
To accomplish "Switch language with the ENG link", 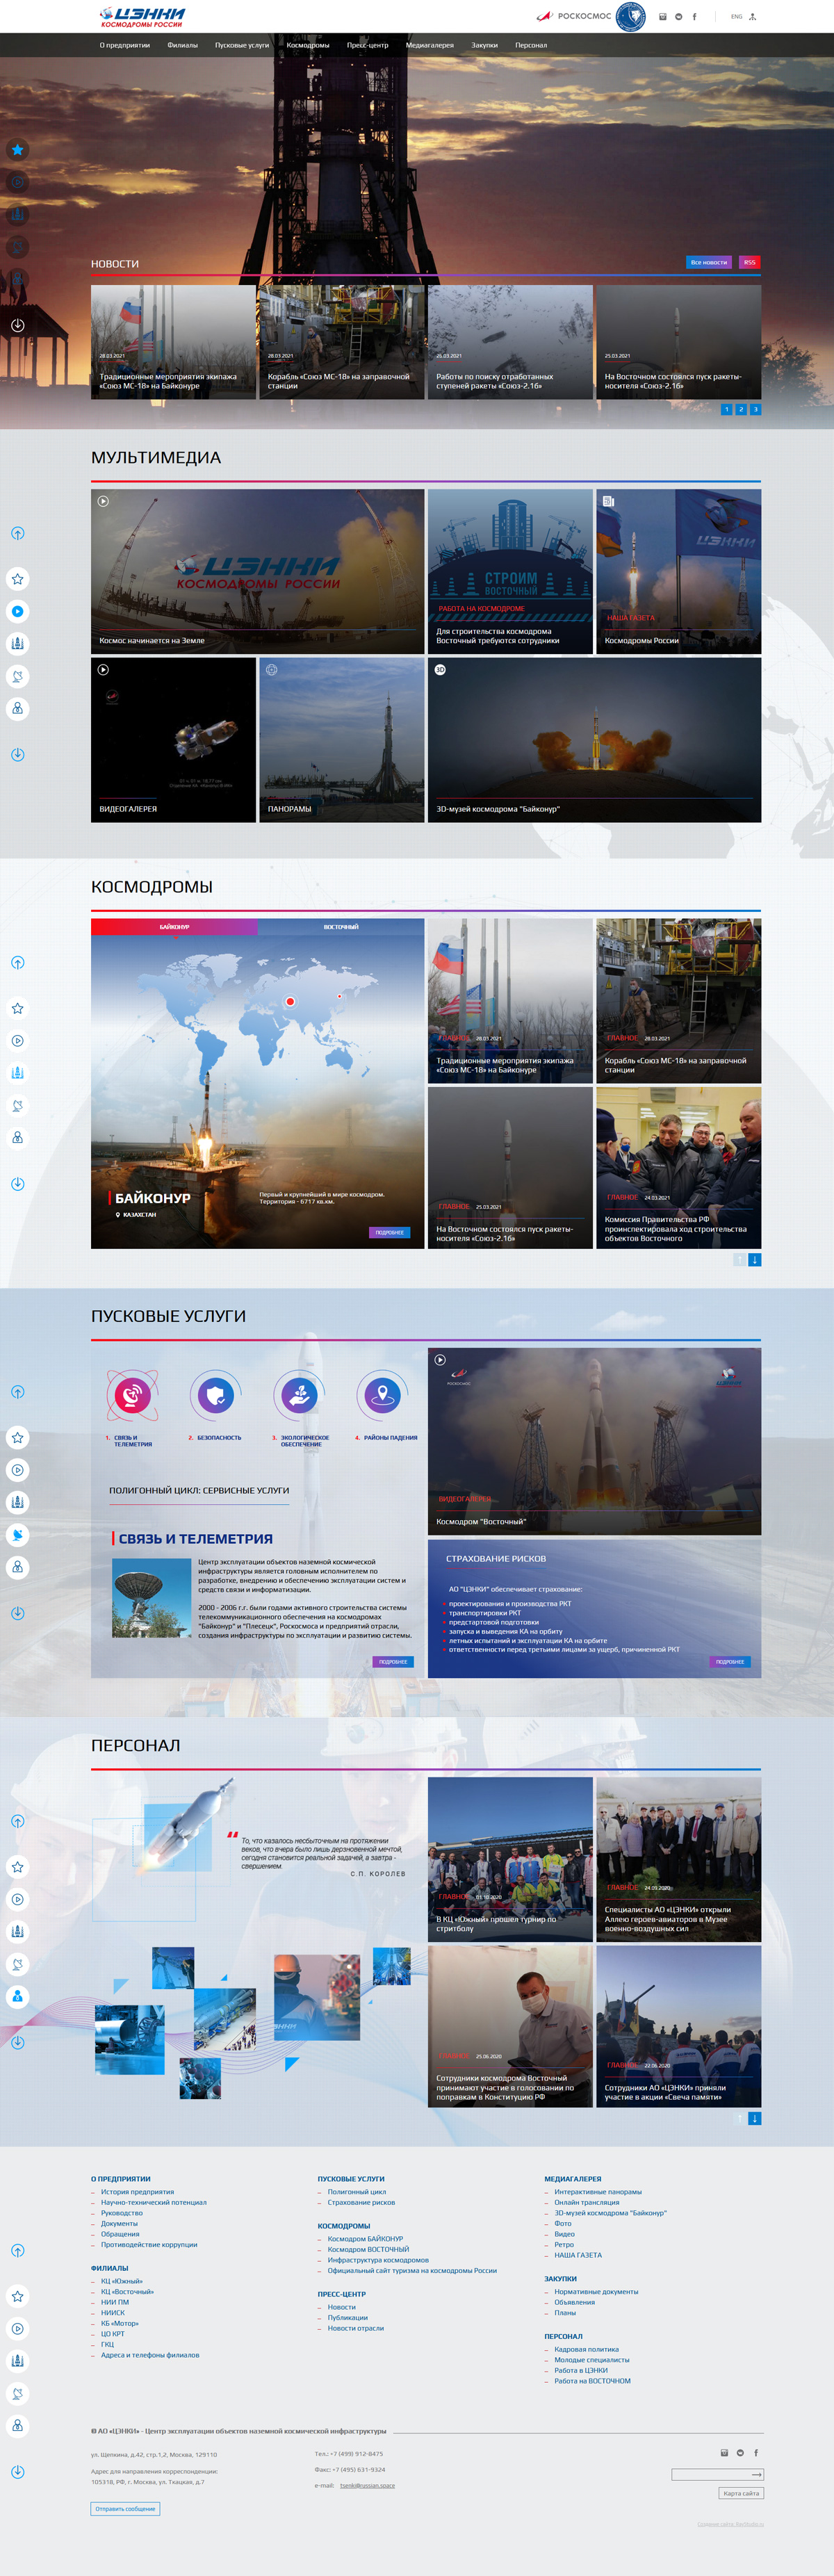I will pyautogui.click(x=736, y=17).
